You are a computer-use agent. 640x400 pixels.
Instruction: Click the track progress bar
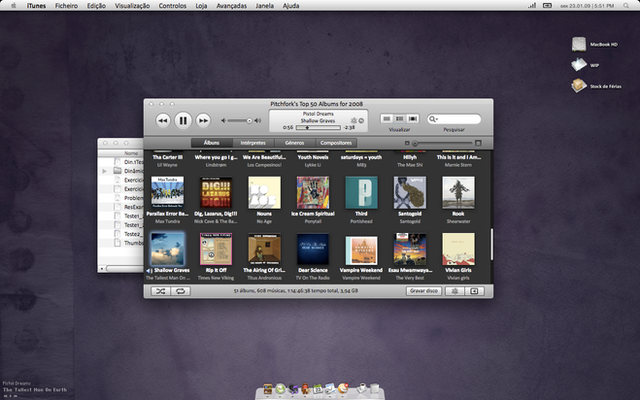318,128
